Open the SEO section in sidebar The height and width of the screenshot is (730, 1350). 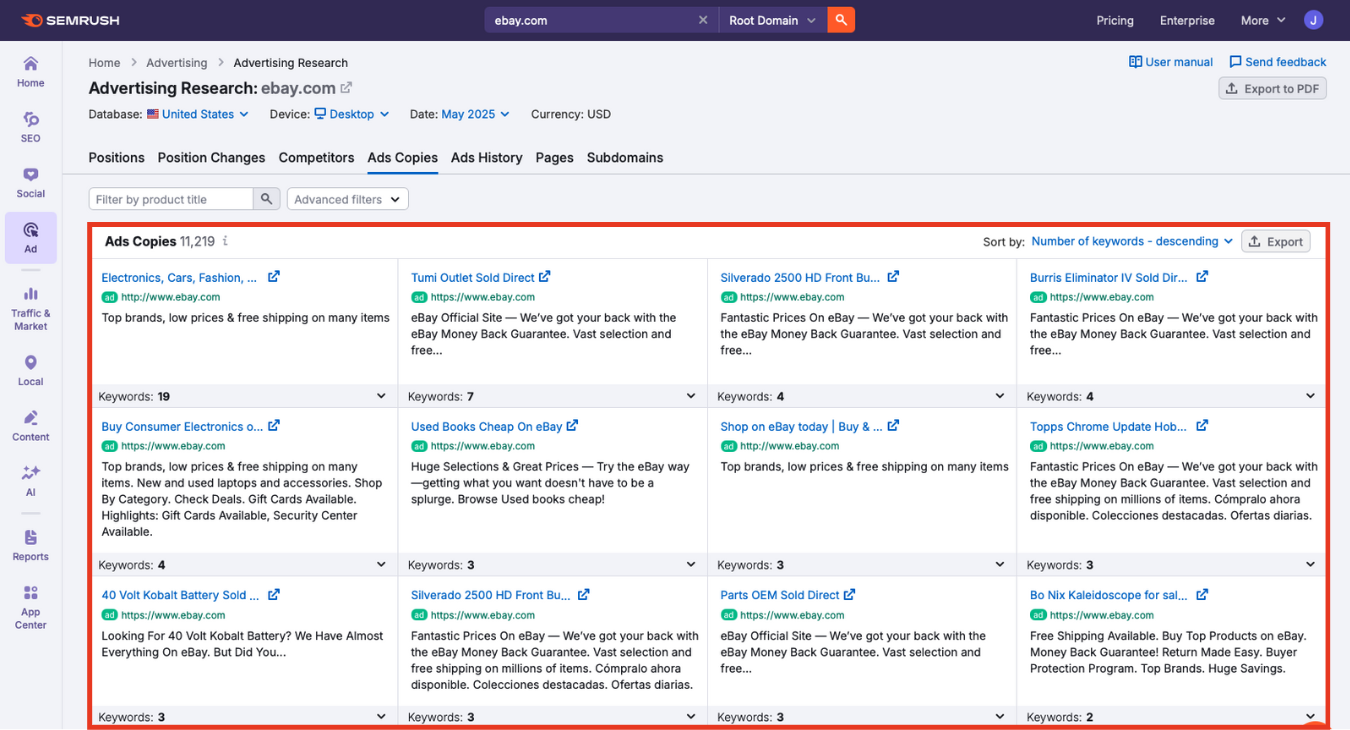pos(30,126)
